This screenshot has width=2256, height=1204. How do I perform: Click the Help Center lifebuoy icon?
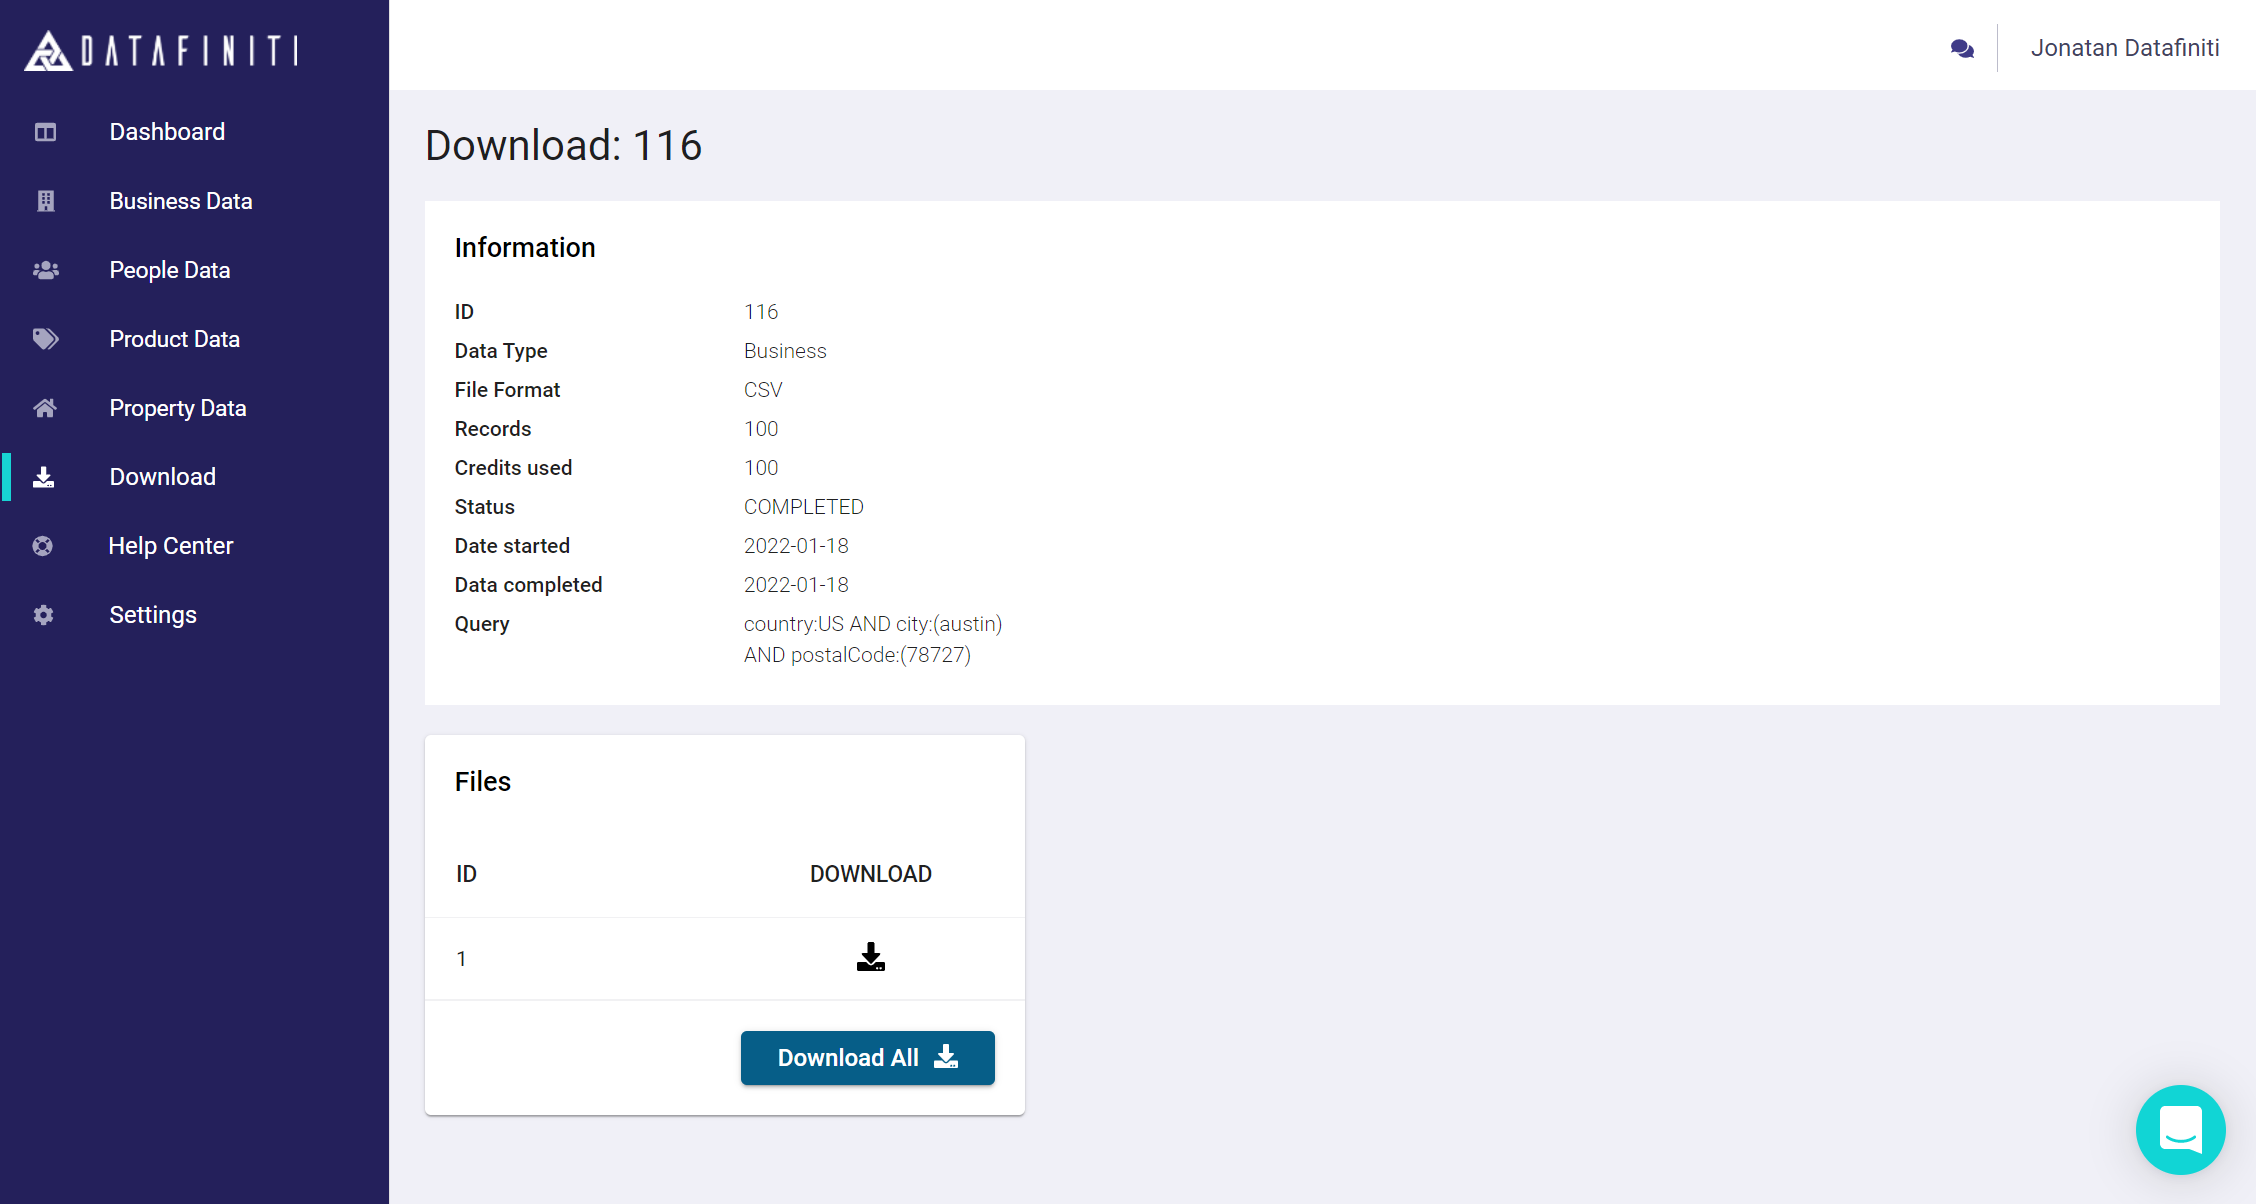click(43, 546)
